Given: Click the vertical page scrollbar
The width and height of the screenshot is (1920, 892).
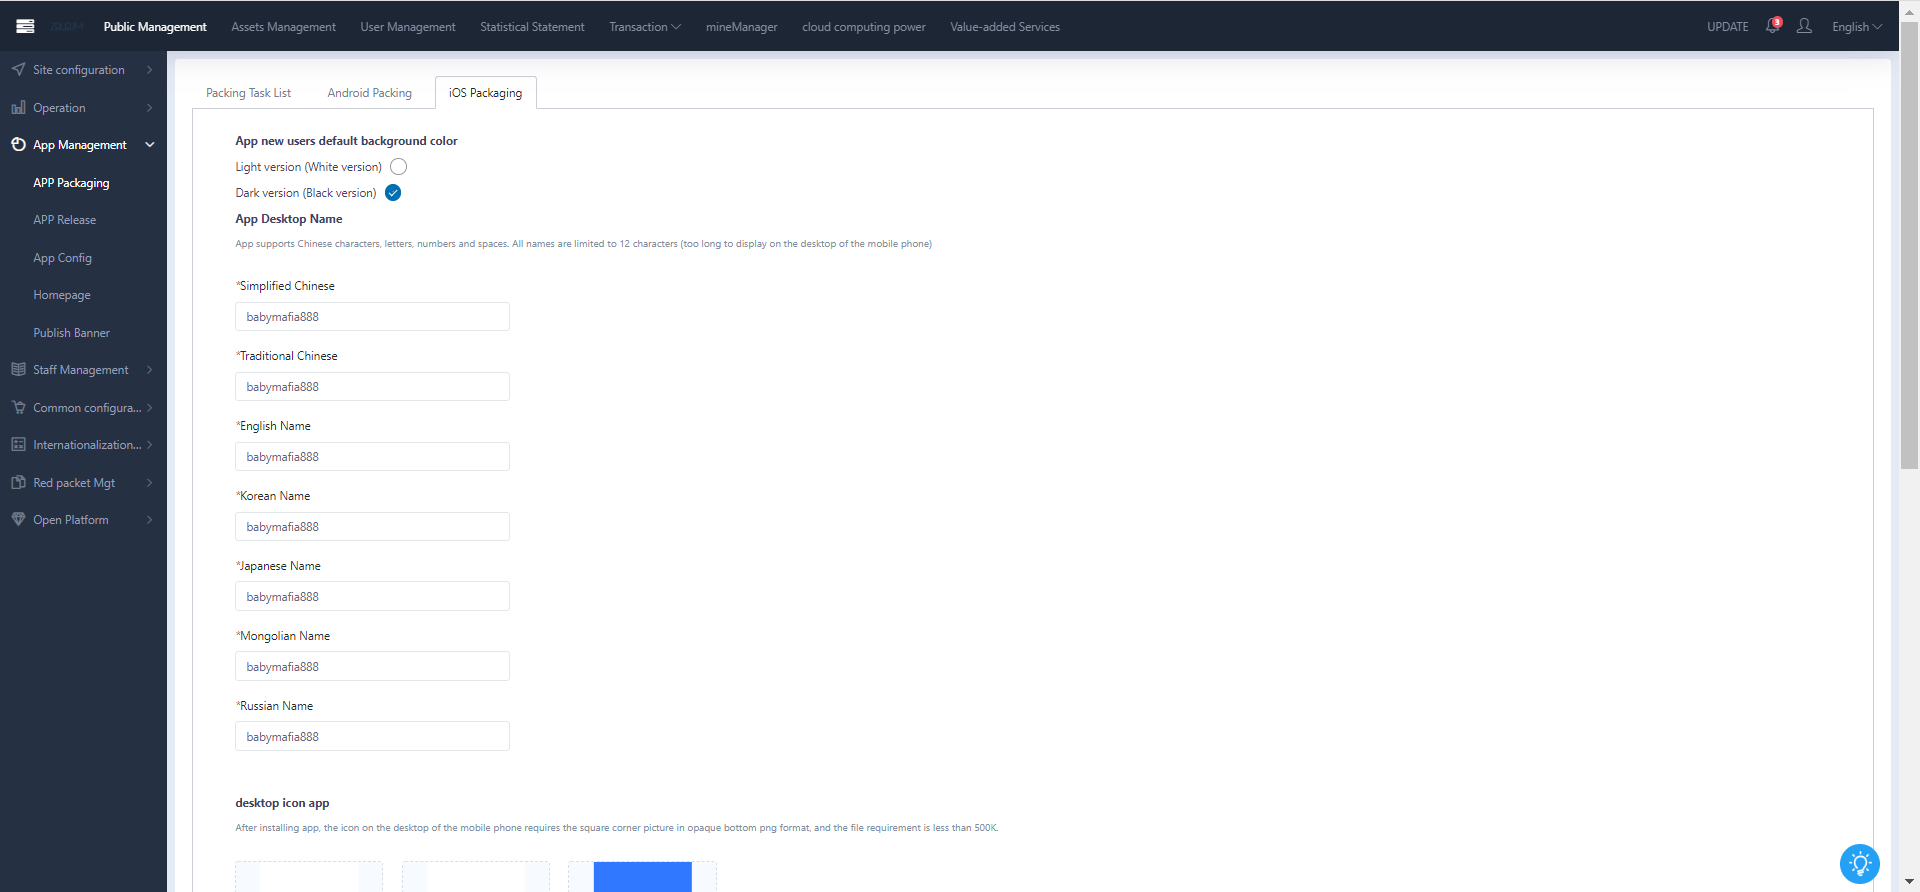Looking at the screenshot, I should [1909, 245].
